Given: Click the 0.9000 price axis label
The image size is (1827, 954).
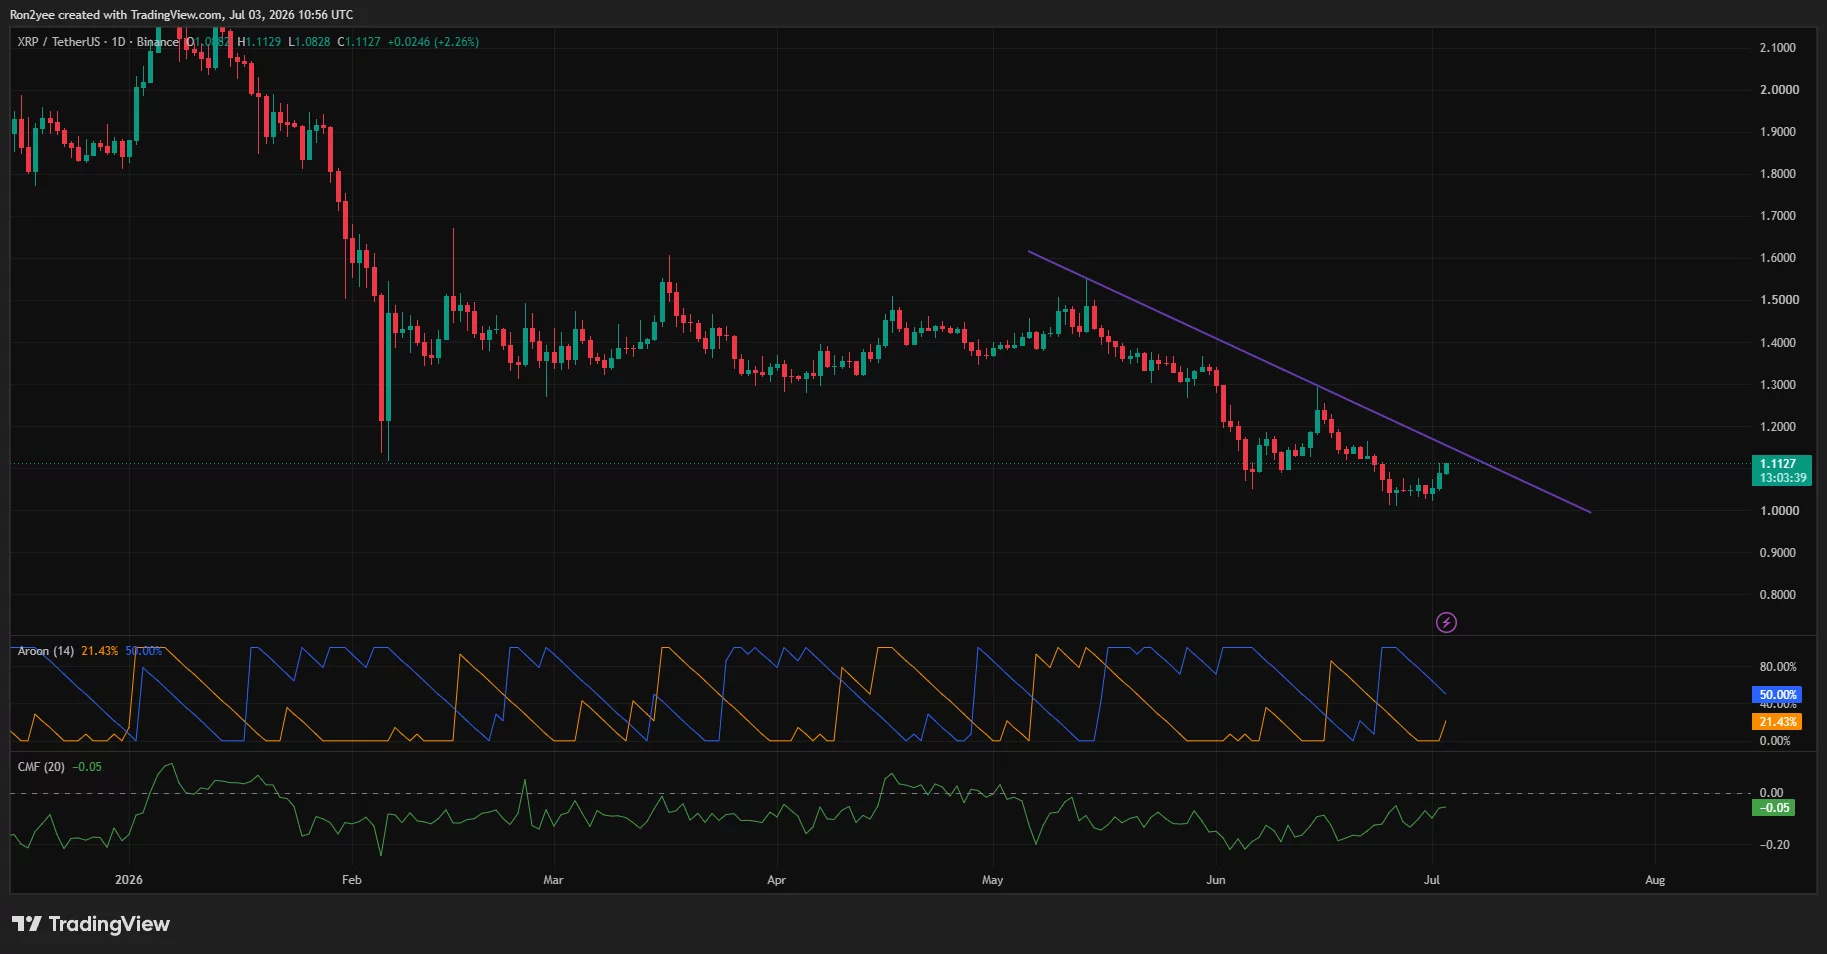Looking at the screenshot, I should [1778, 553].
